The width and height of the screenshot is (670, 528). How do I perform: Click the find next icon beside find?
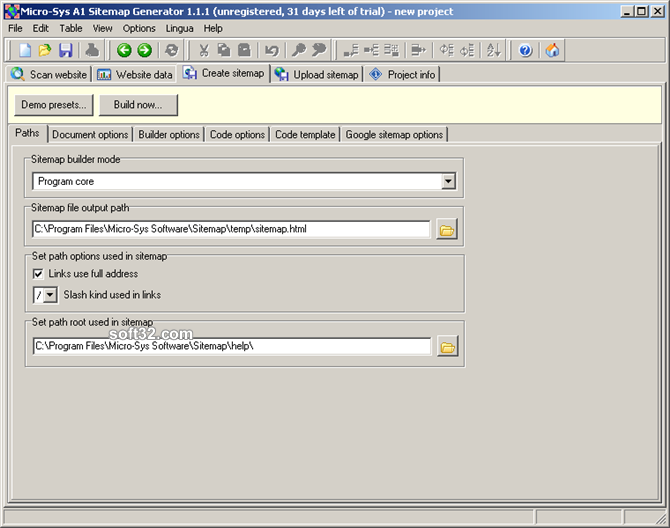point(319,50)
